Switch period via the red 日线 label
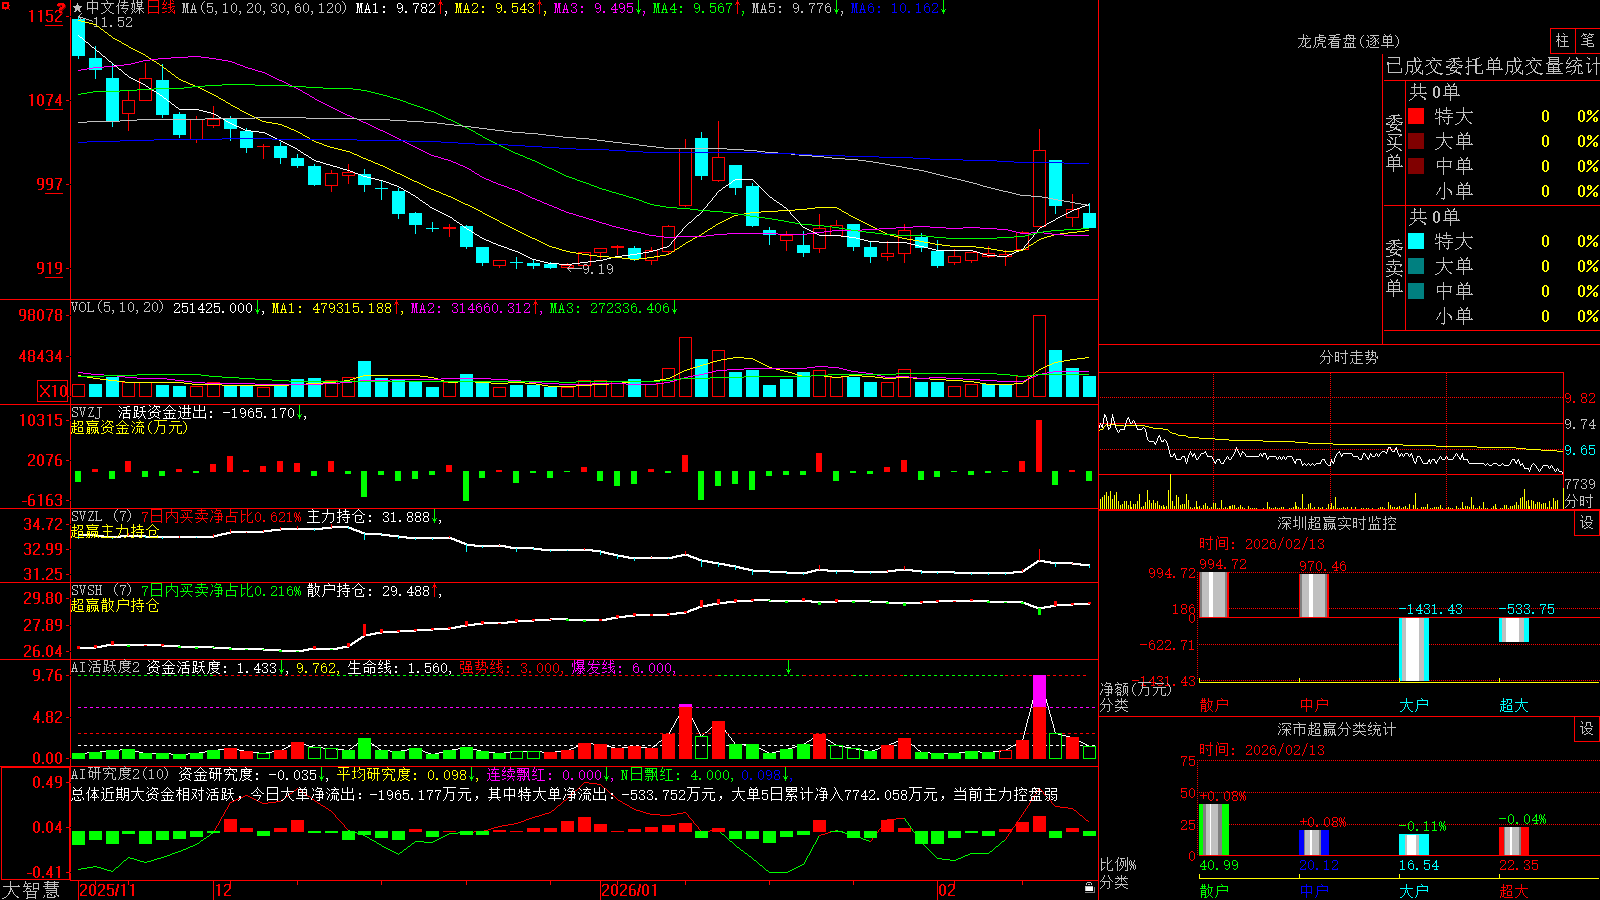 (161, 8)
